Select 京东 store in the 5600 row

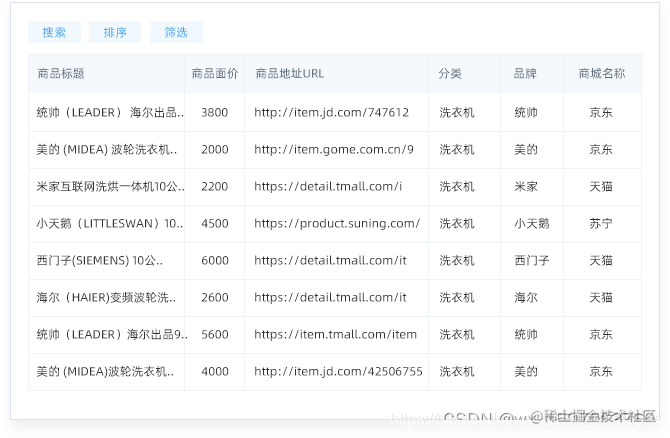(601, 334)
